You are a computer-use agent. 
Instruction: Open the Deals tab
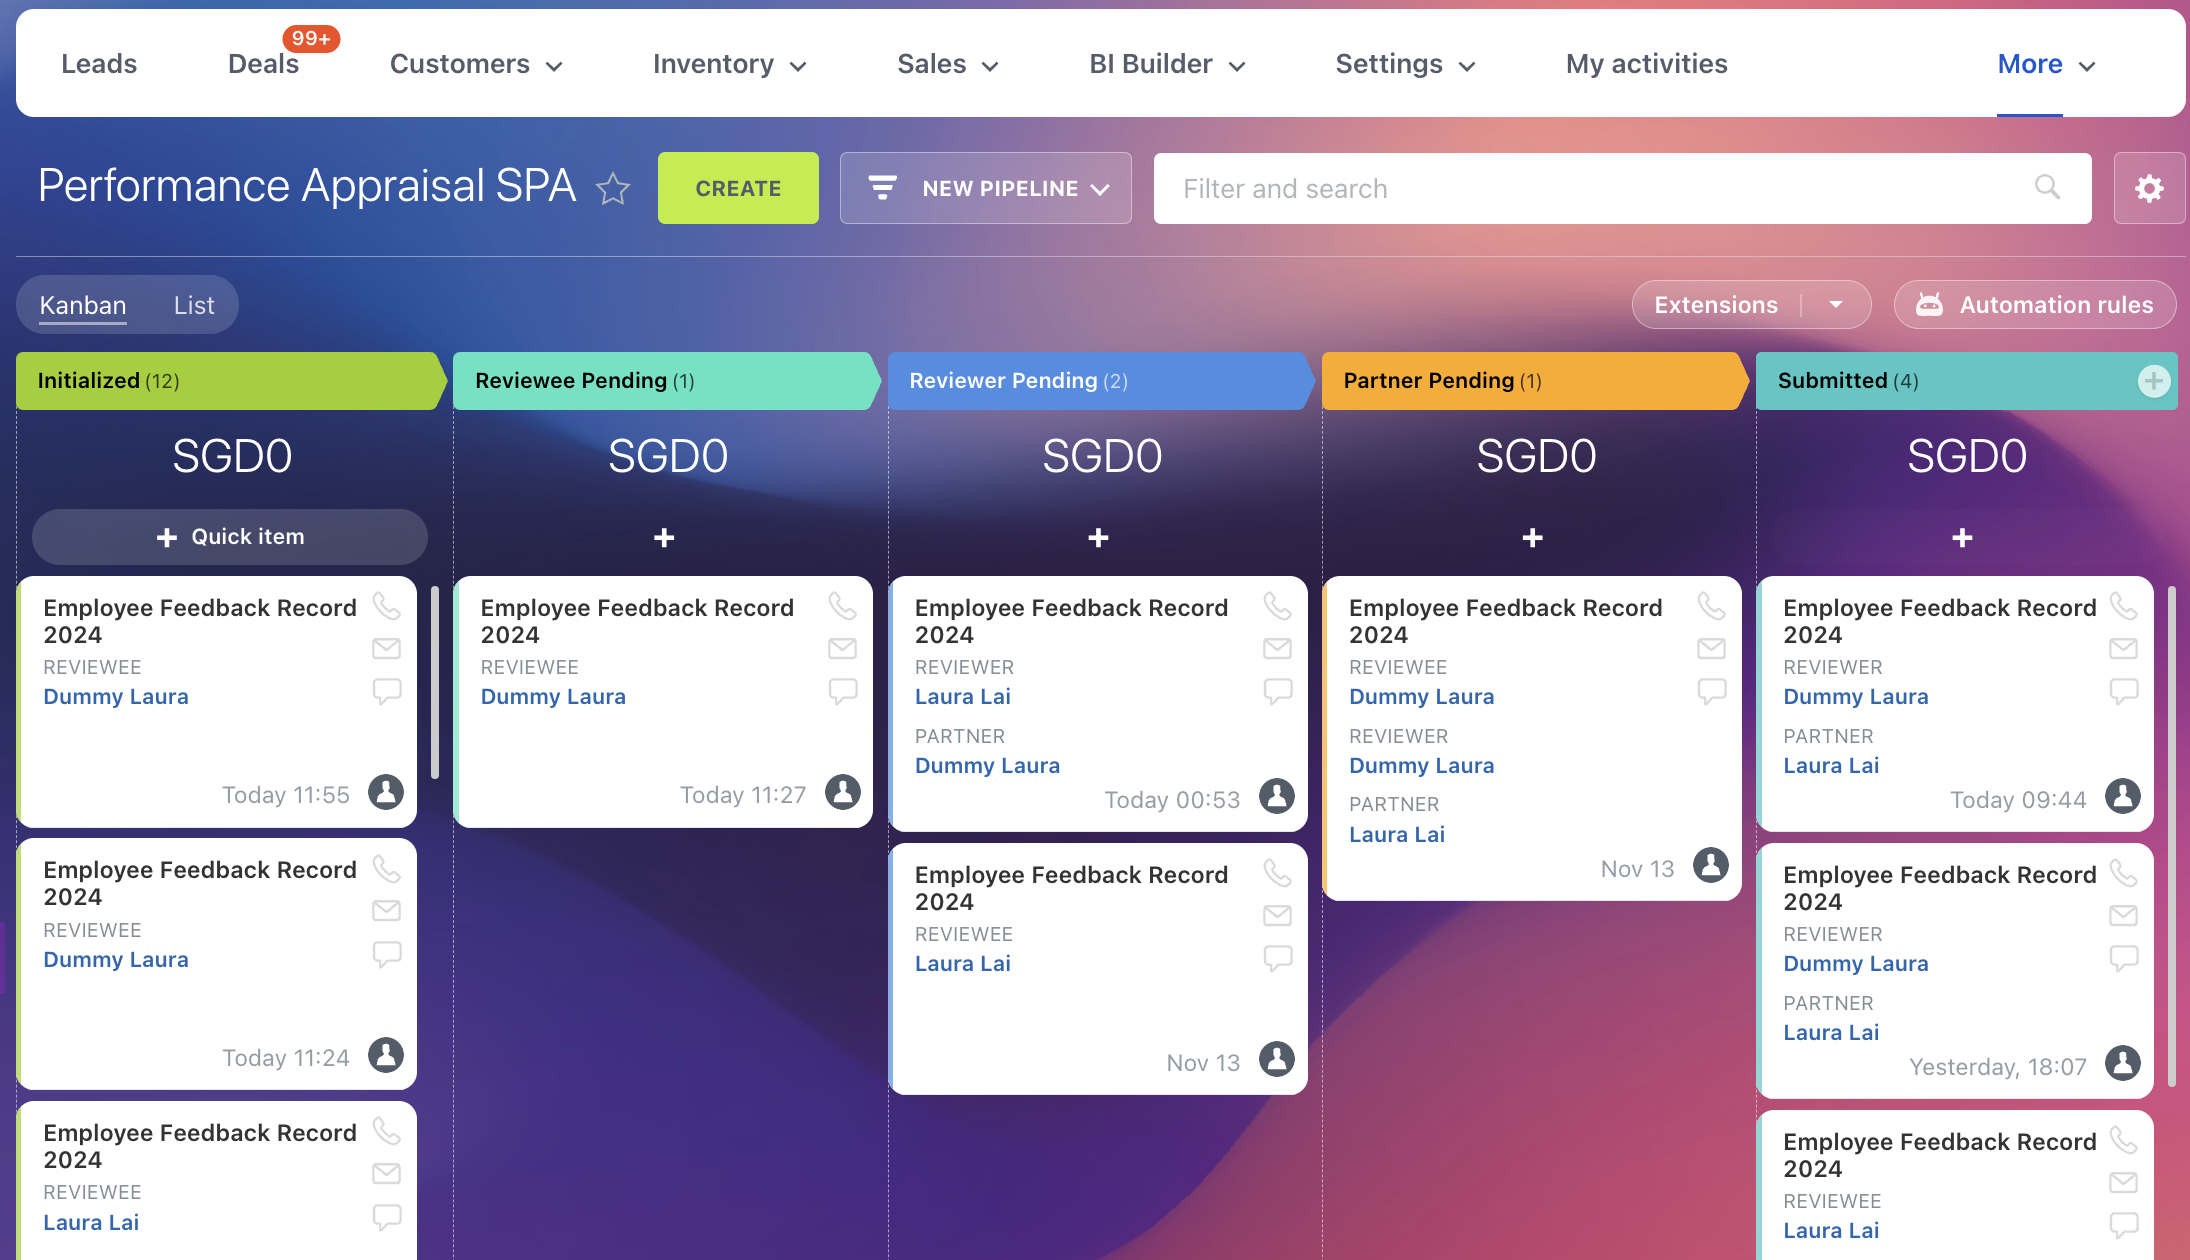(x=263, y=64)
